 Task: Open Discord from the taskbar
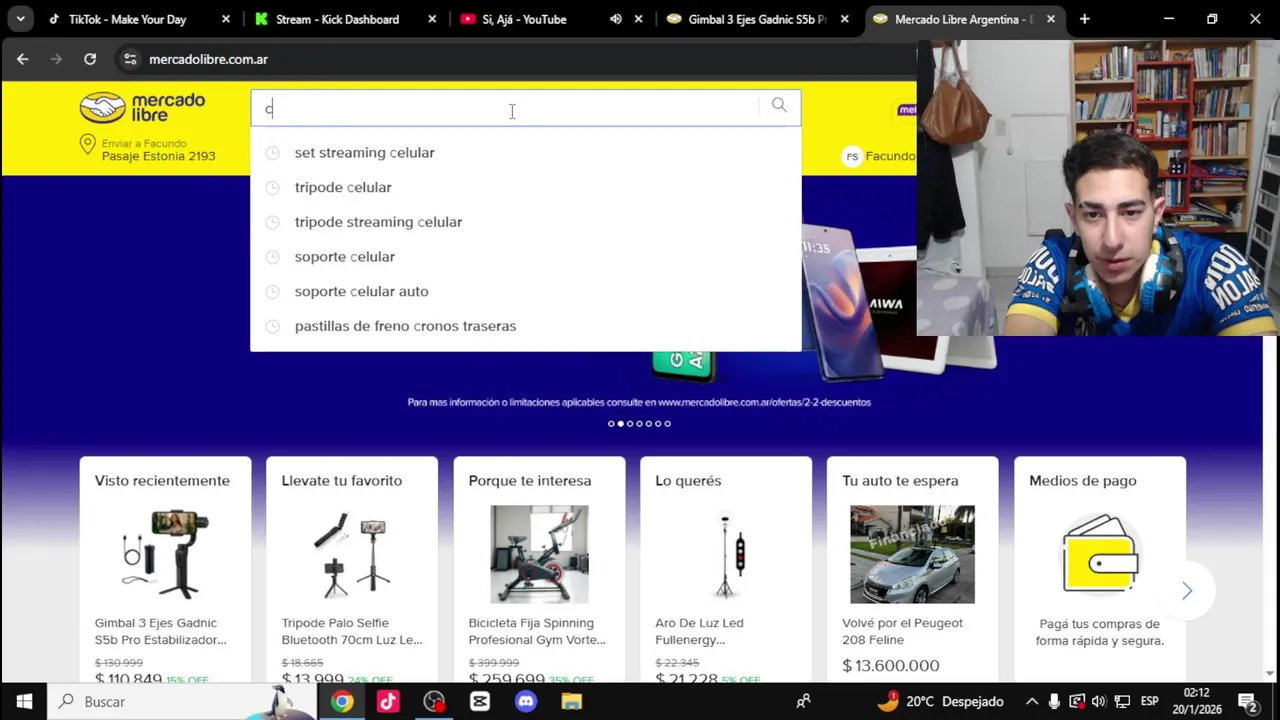[526, 702]
